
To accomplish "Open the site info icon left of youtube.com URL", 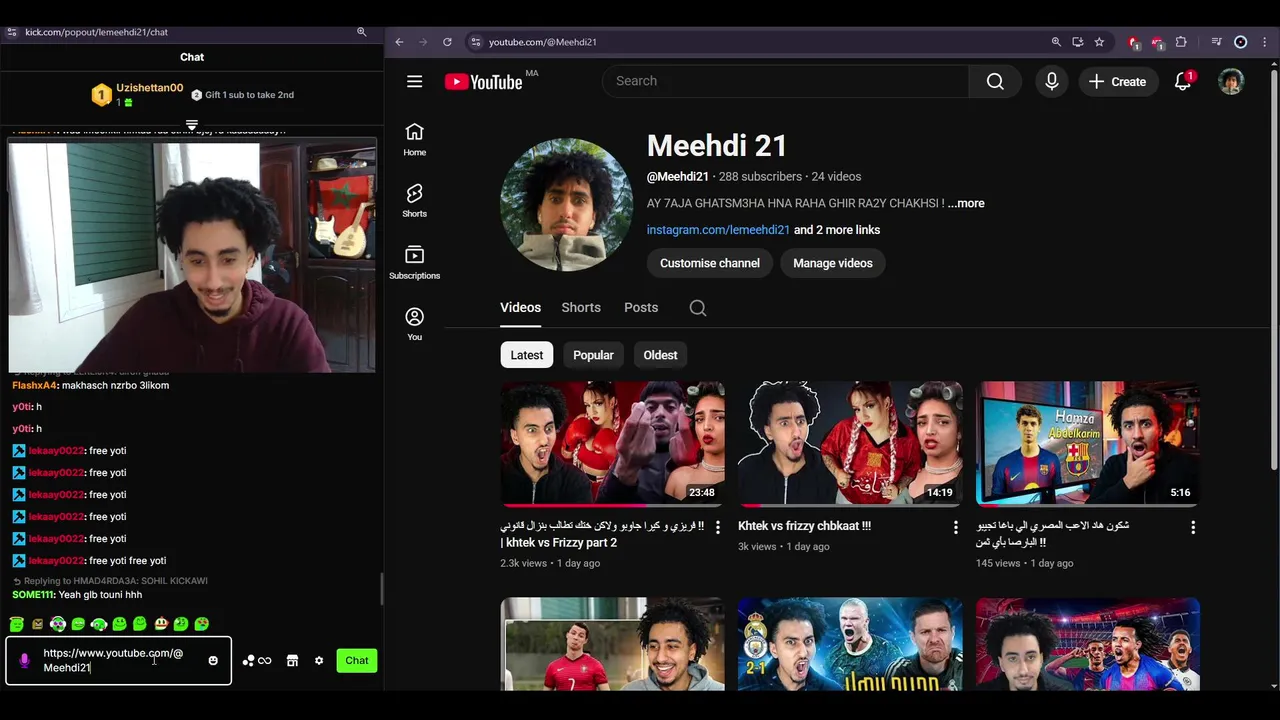I will [x=476, y=42].
